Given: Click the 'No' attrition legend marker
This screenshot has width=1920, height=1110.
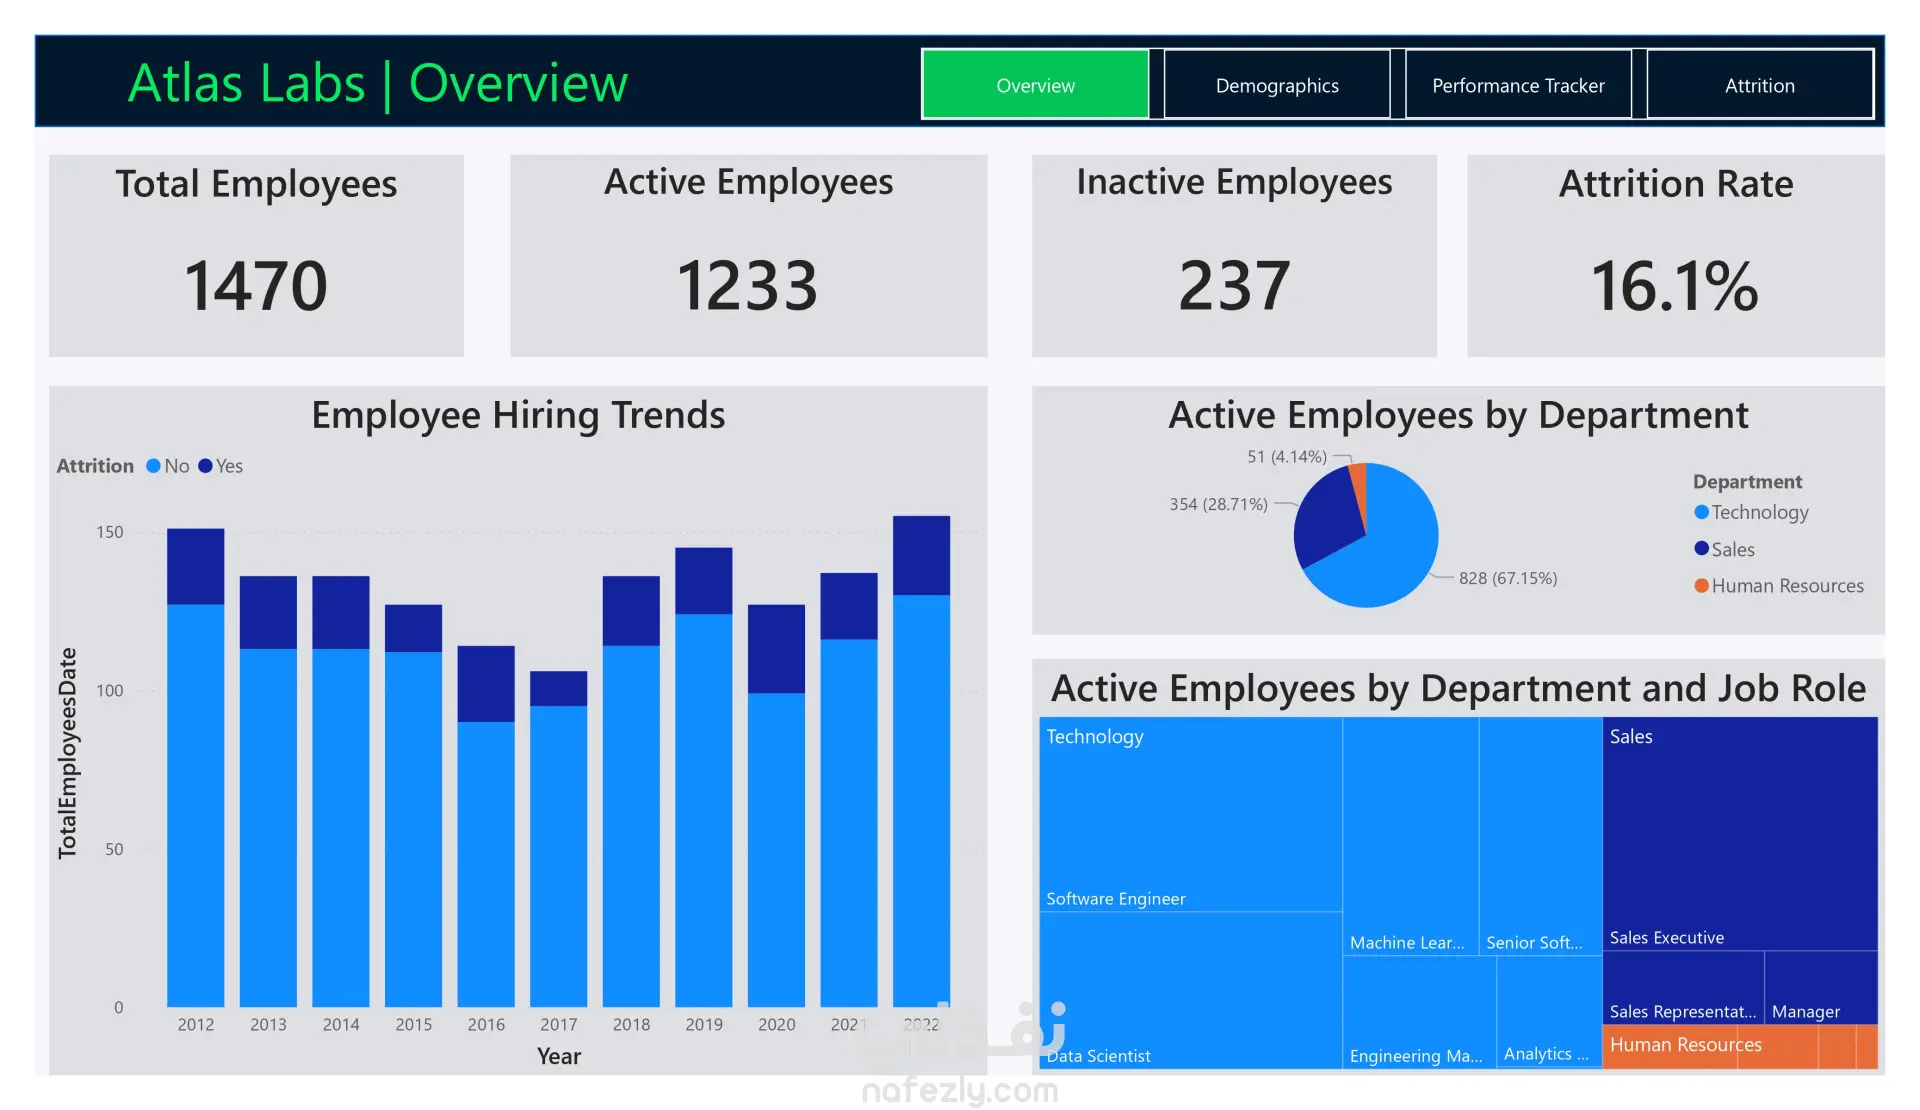Looking at the screenshot, I should click(x=154, y=466).
